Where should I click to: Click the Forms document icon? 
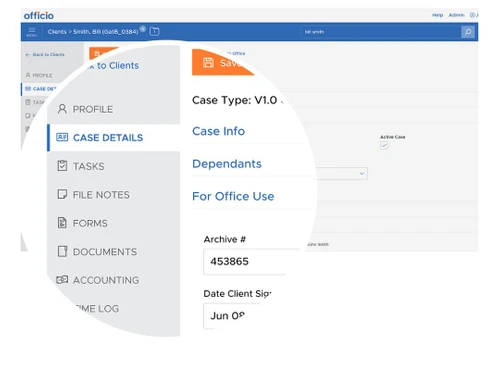pyautogui.click(x=62, y=223)
